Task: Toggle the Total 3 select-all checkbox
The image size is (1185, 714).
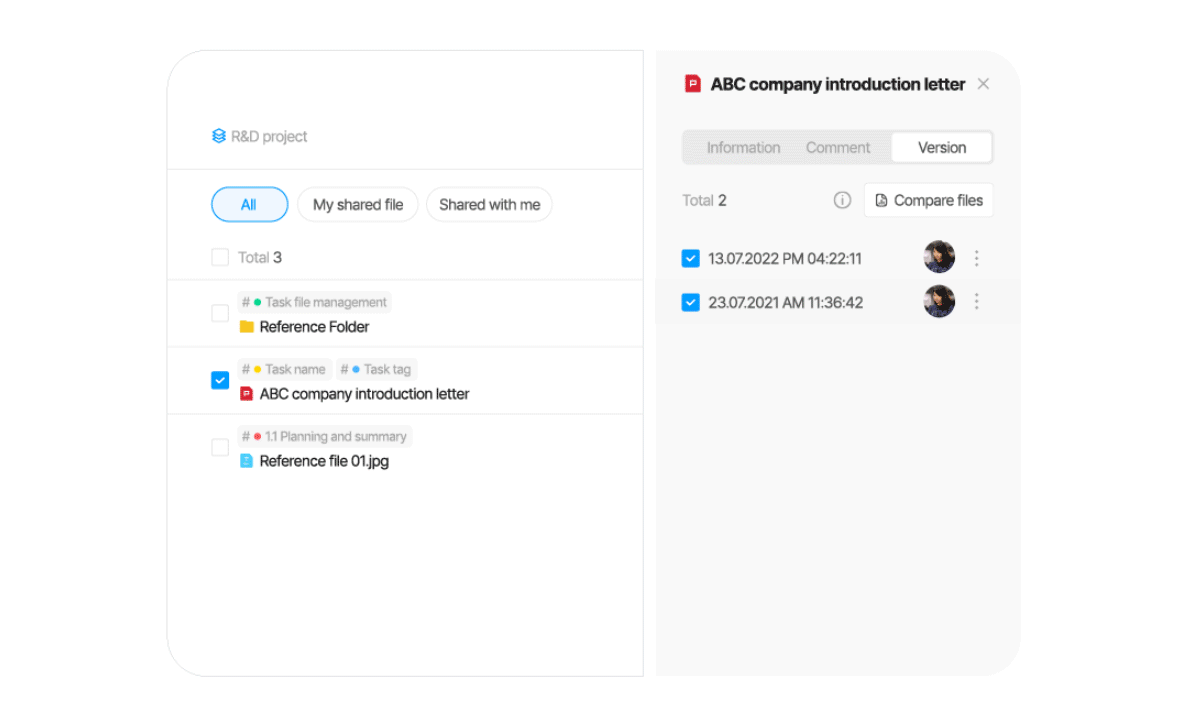Action: [x=220, y=258]
